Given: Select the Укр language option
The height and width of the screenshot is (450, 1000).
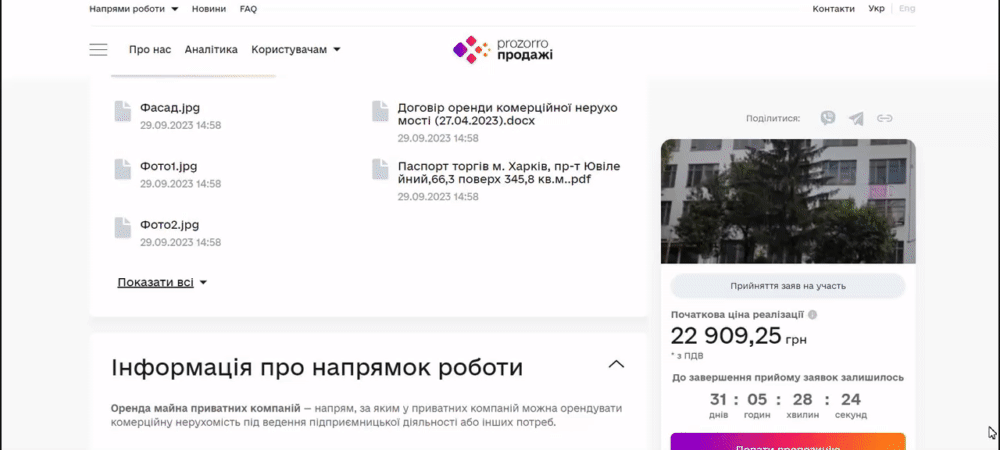Looking at the screenshot, I should click(876, 9).
